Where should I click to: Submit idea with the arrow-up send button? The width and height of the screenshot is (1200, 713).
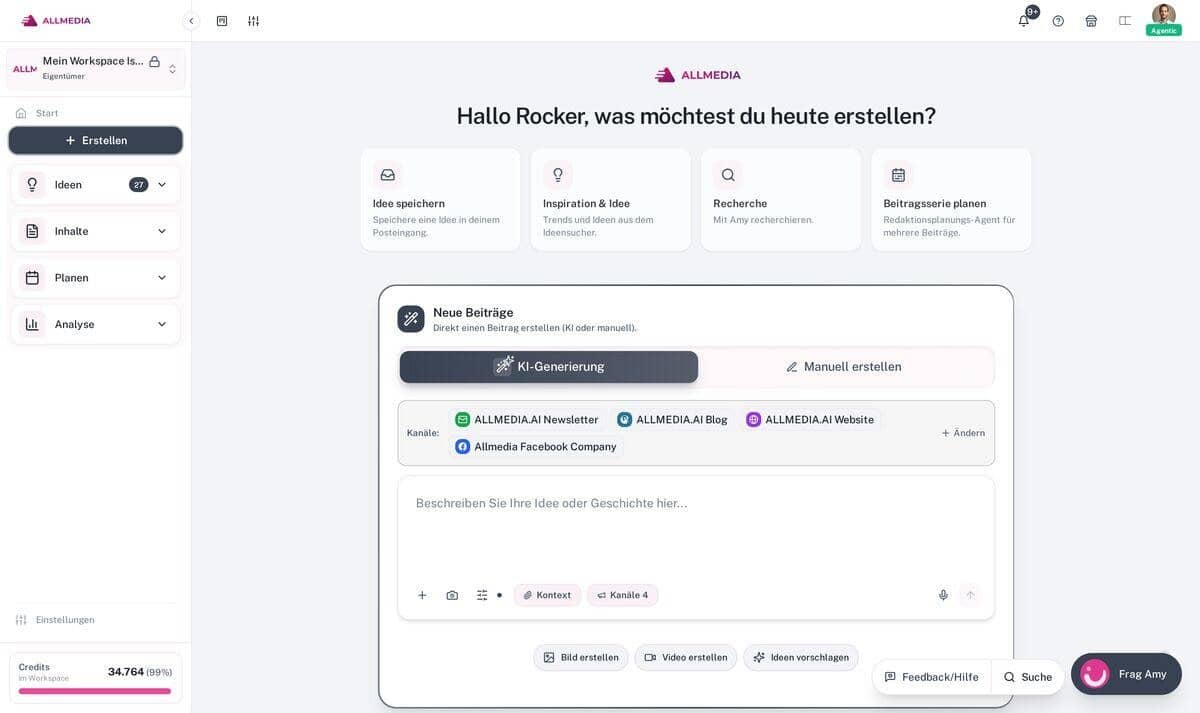tap(969, 595)
